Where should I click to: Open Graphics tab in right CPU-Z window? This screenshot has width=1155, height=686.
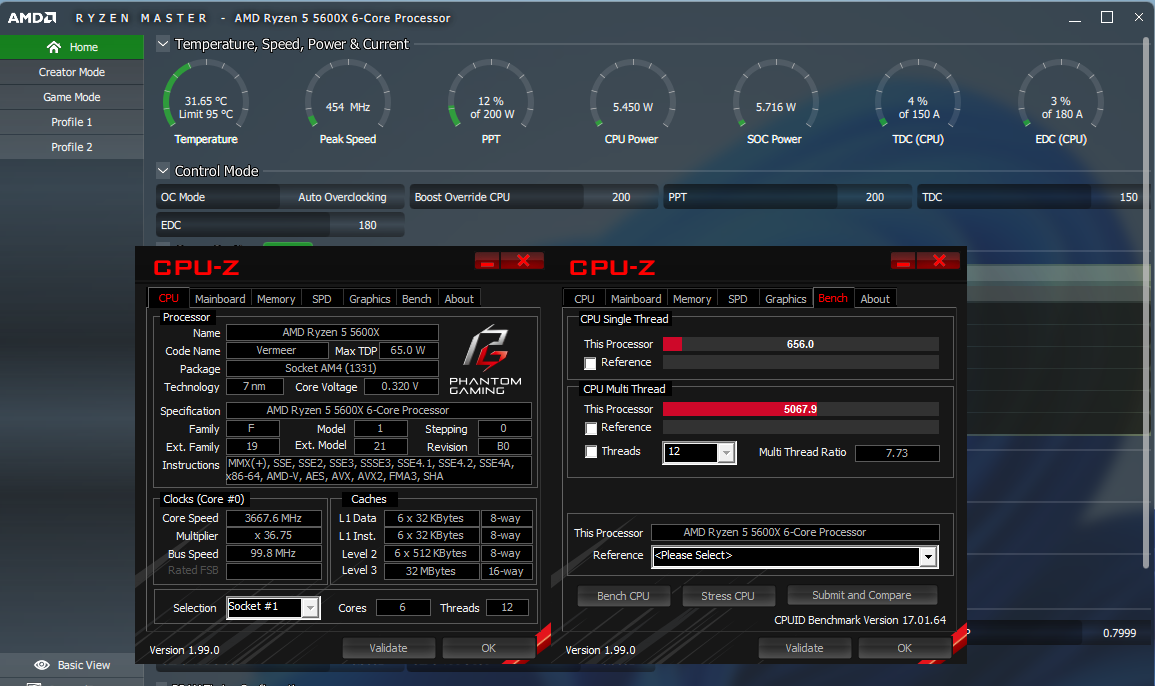(785, 298)
